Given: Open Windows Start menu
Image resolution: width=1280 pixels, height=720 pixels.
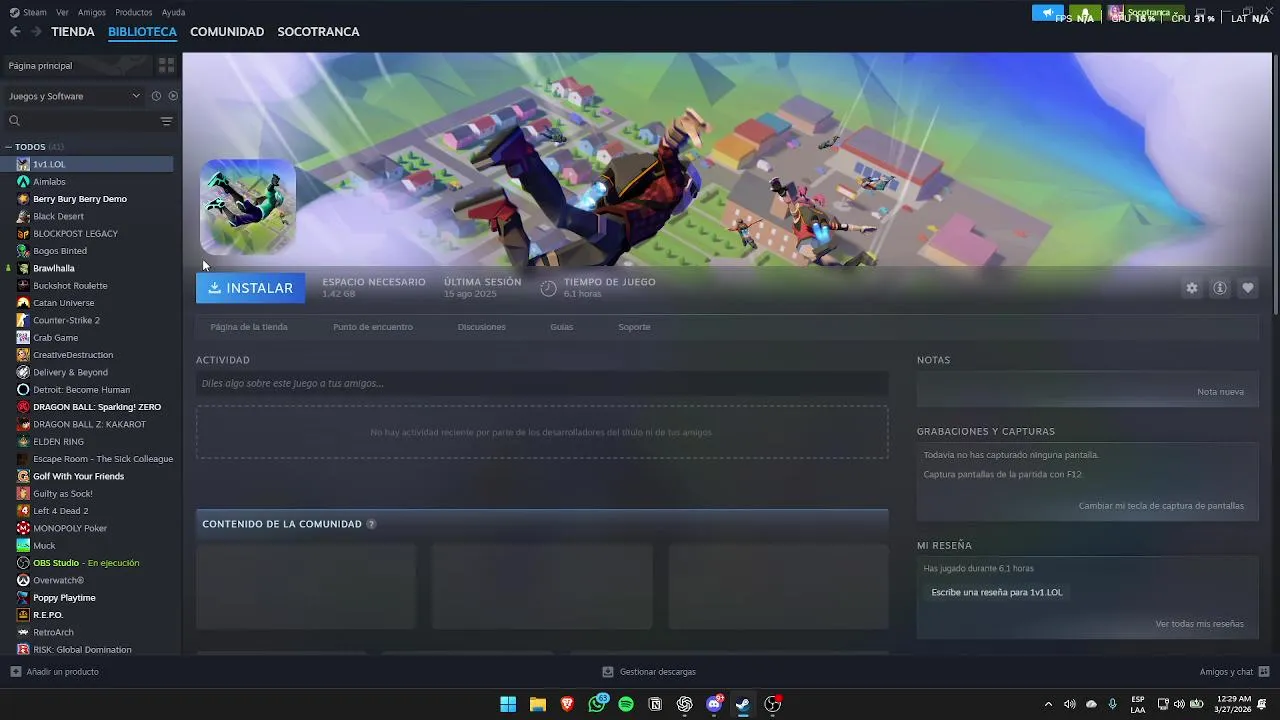Looking at the screenshot, I should (508, 704).
